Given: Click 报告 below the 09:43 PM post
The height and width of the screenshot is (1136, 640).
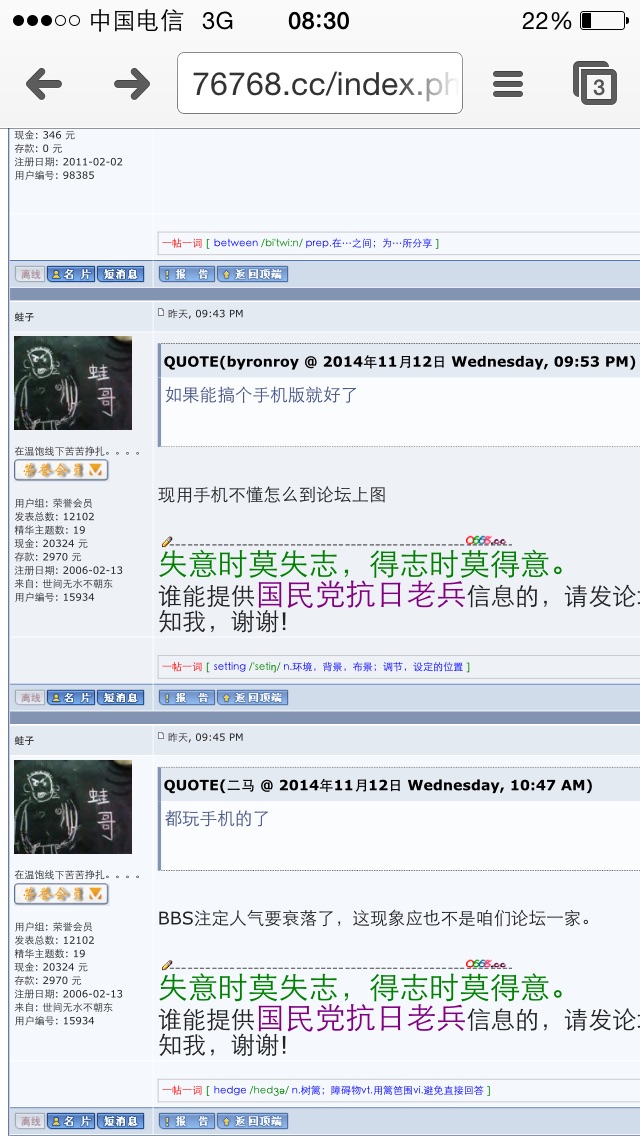Looking at the screenshot, I should [187, 698].
